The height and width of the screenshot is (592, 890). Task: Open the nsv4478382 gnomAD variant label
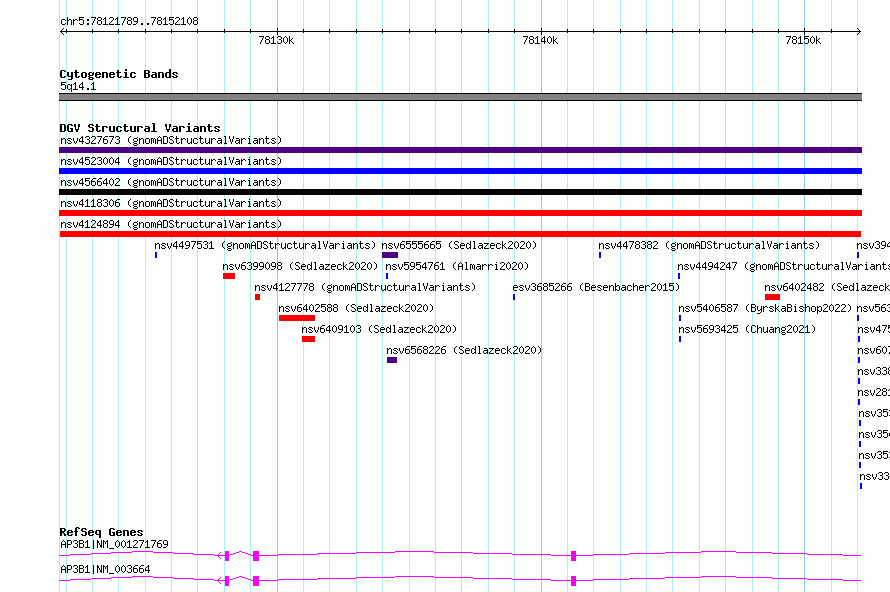(709, 245)
